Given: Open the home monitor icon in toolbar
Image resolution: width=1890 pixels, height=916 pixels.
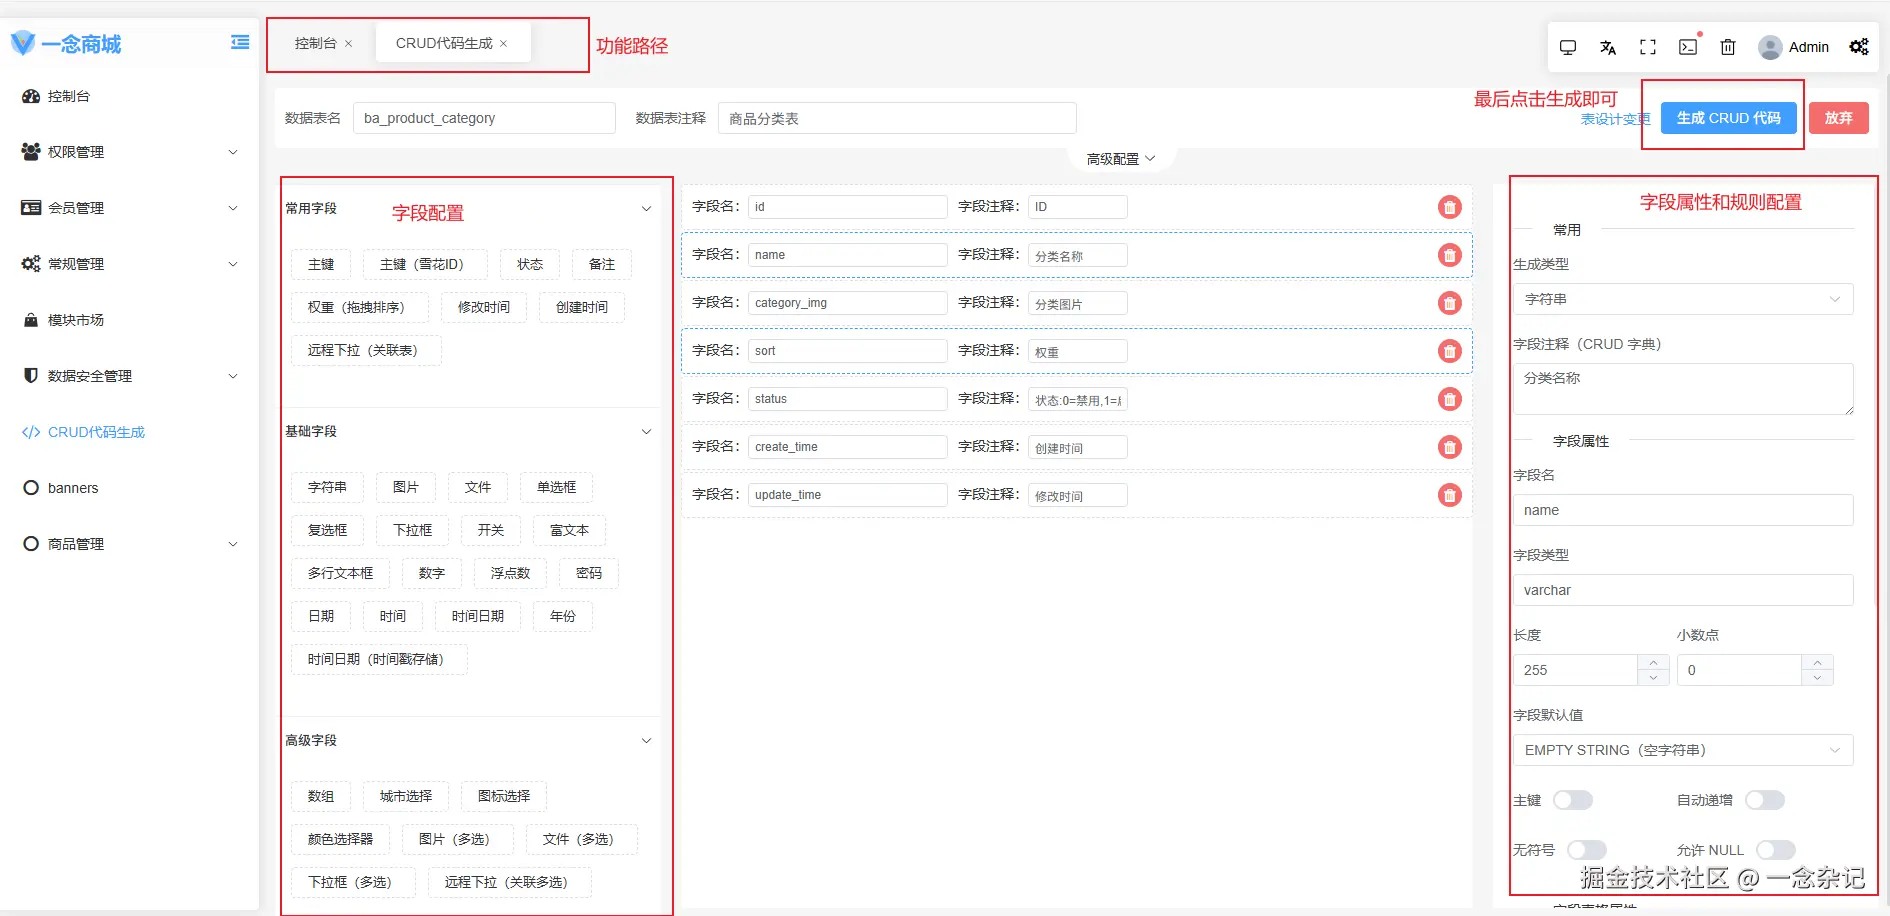Looking at the screenshot, I should coord(1568,47).
